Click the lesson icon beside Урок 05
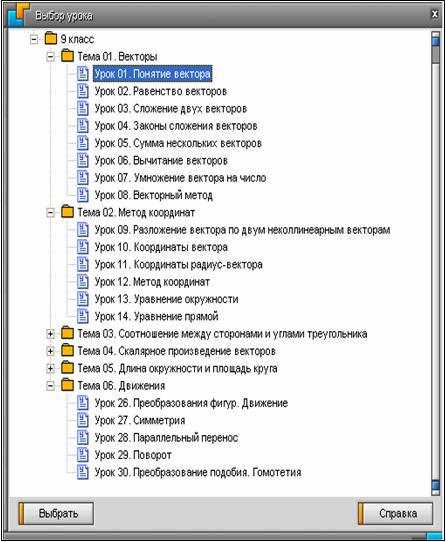The width and height of the screenshot is (446, 542). 83,143
